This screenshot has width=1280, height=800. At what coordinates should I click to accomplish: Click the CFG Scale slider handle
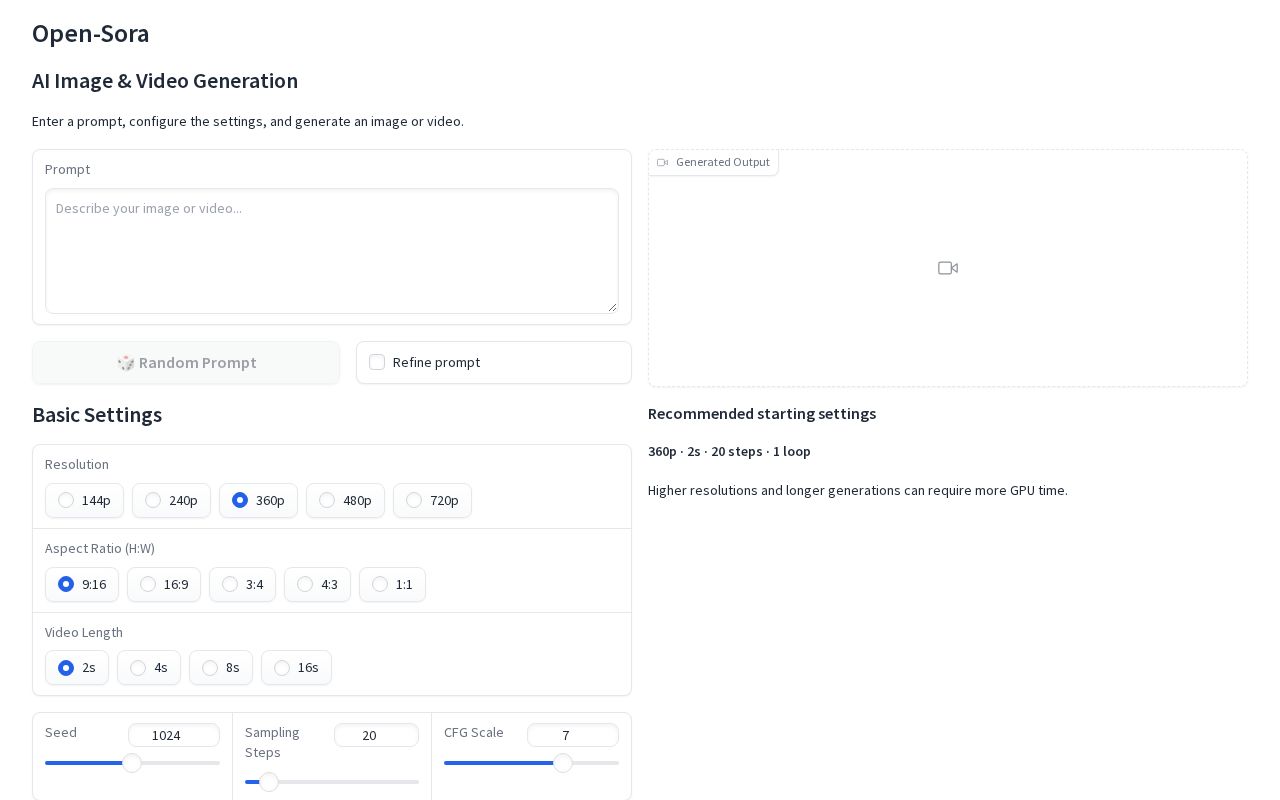click(563, 763)
